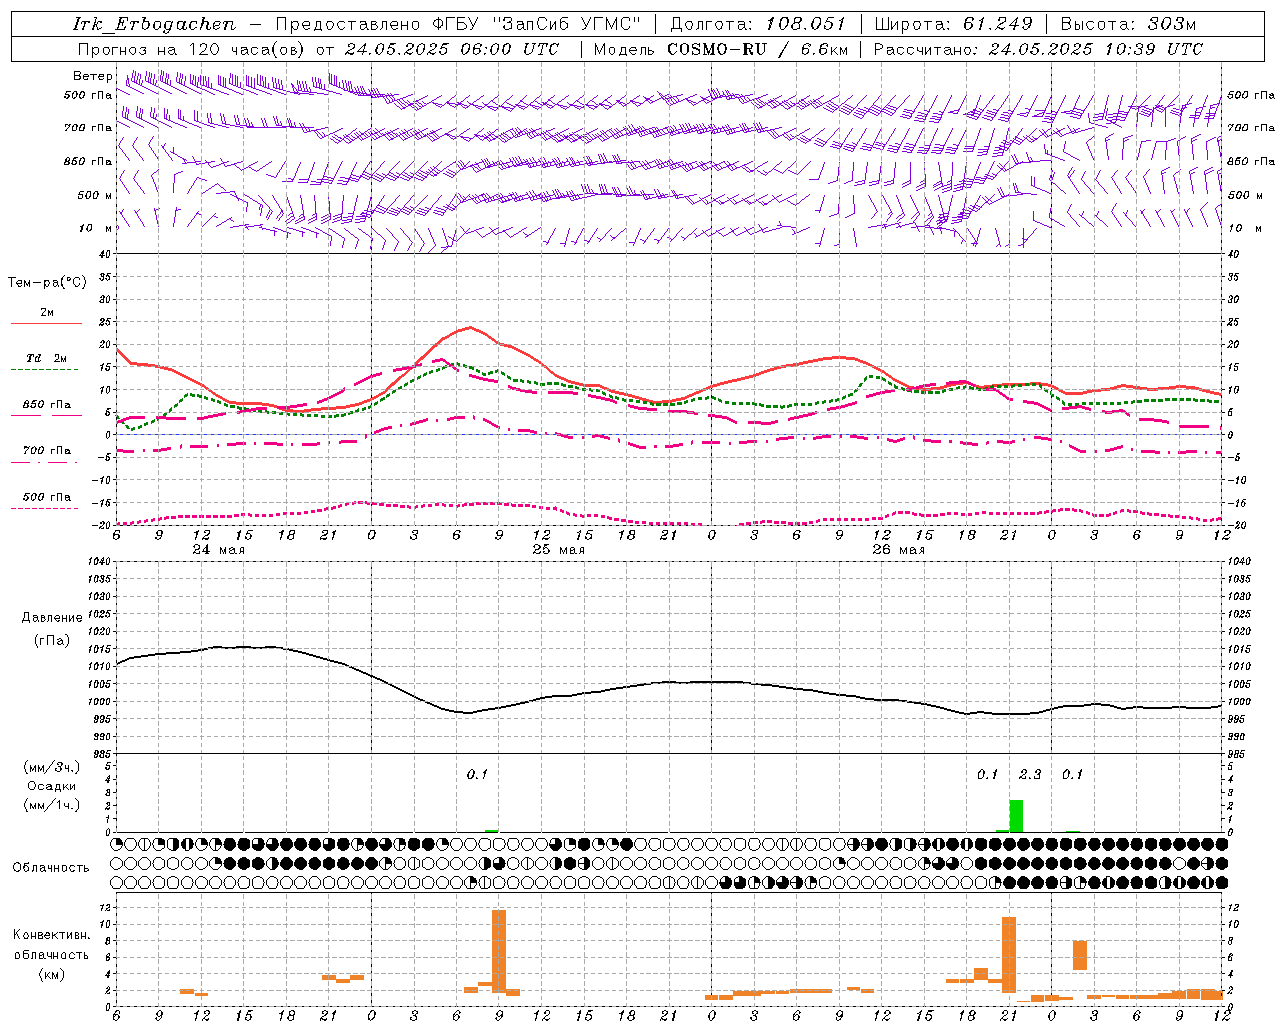Click the Давление pressure label
1280x1024 pixels.
point(51,617)
